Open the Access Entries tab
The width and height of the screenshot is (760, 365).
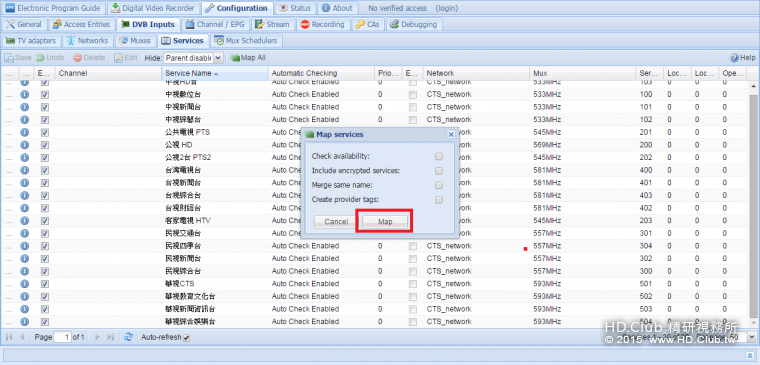pos(82,24)
